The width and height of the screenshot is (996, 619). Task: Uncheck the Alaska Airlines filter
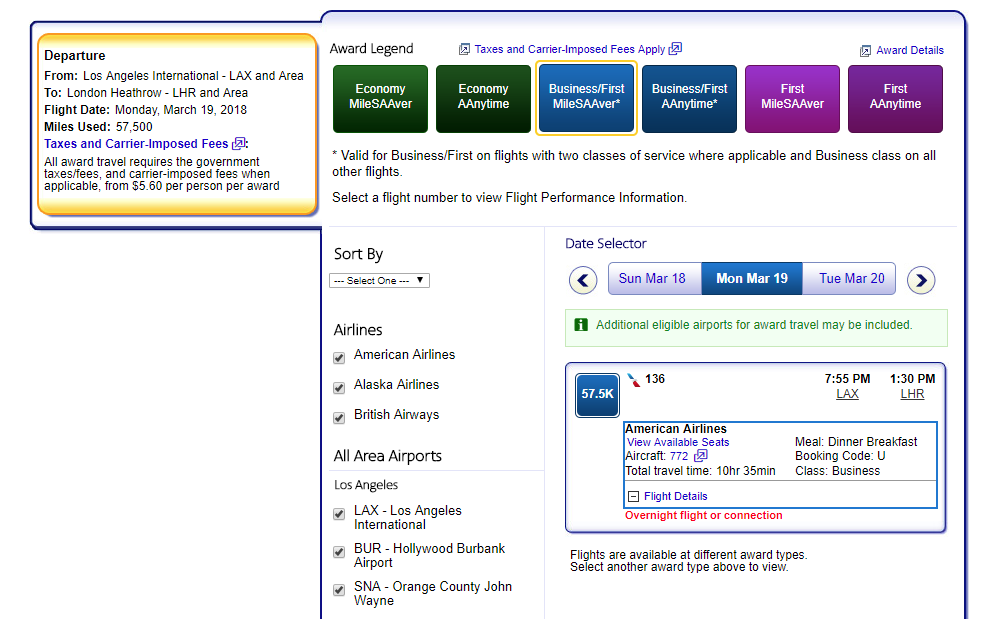339,386
